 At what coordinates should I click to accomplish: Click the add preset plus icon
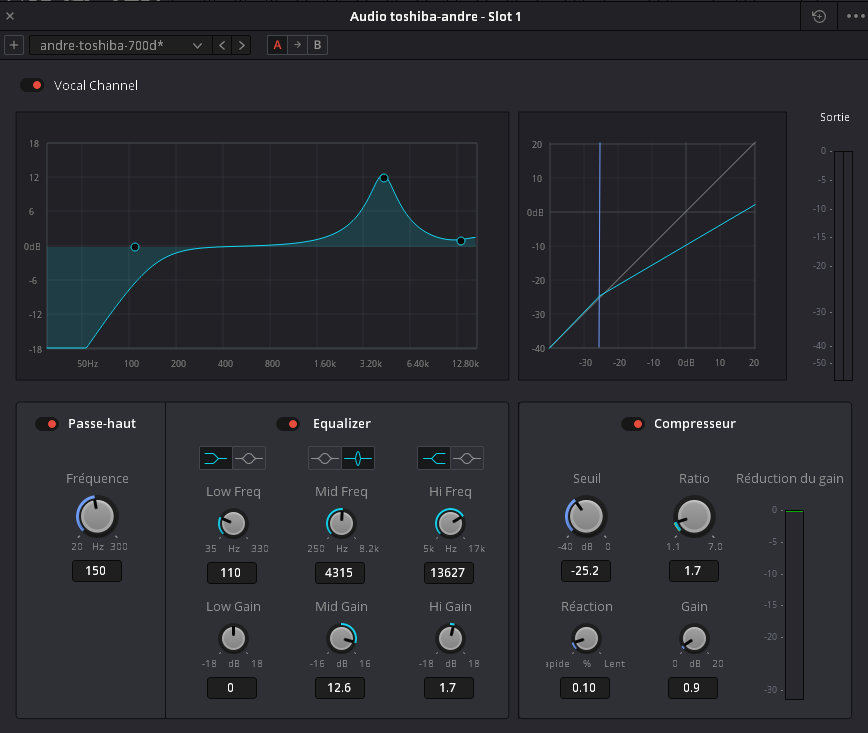click(14, 45)
